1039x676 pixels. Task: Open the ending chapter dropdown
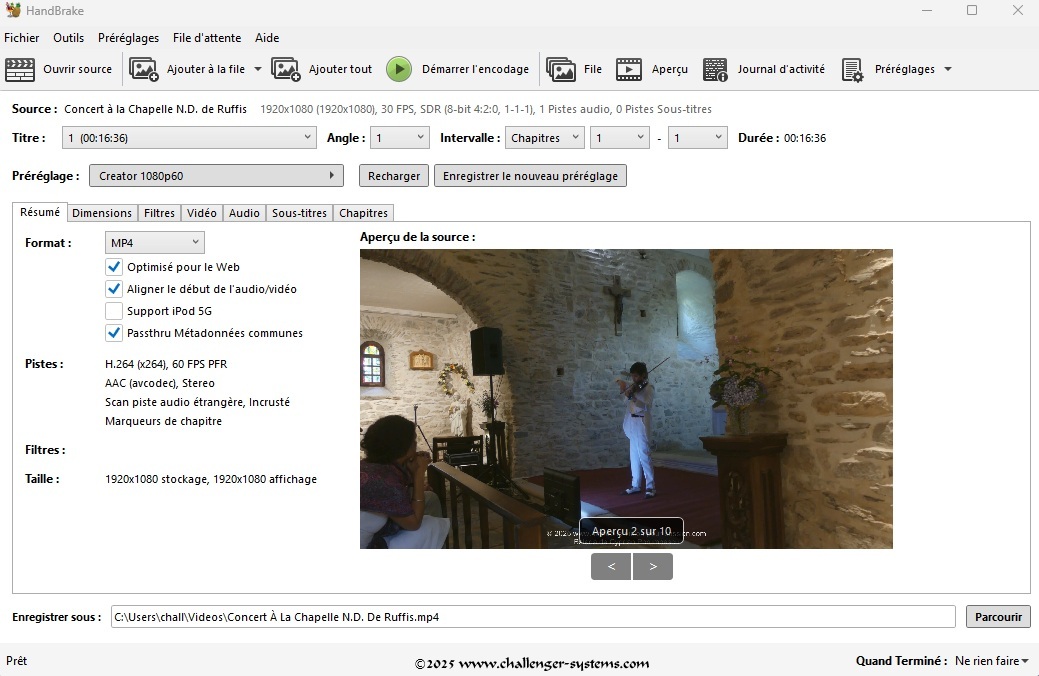697,138
